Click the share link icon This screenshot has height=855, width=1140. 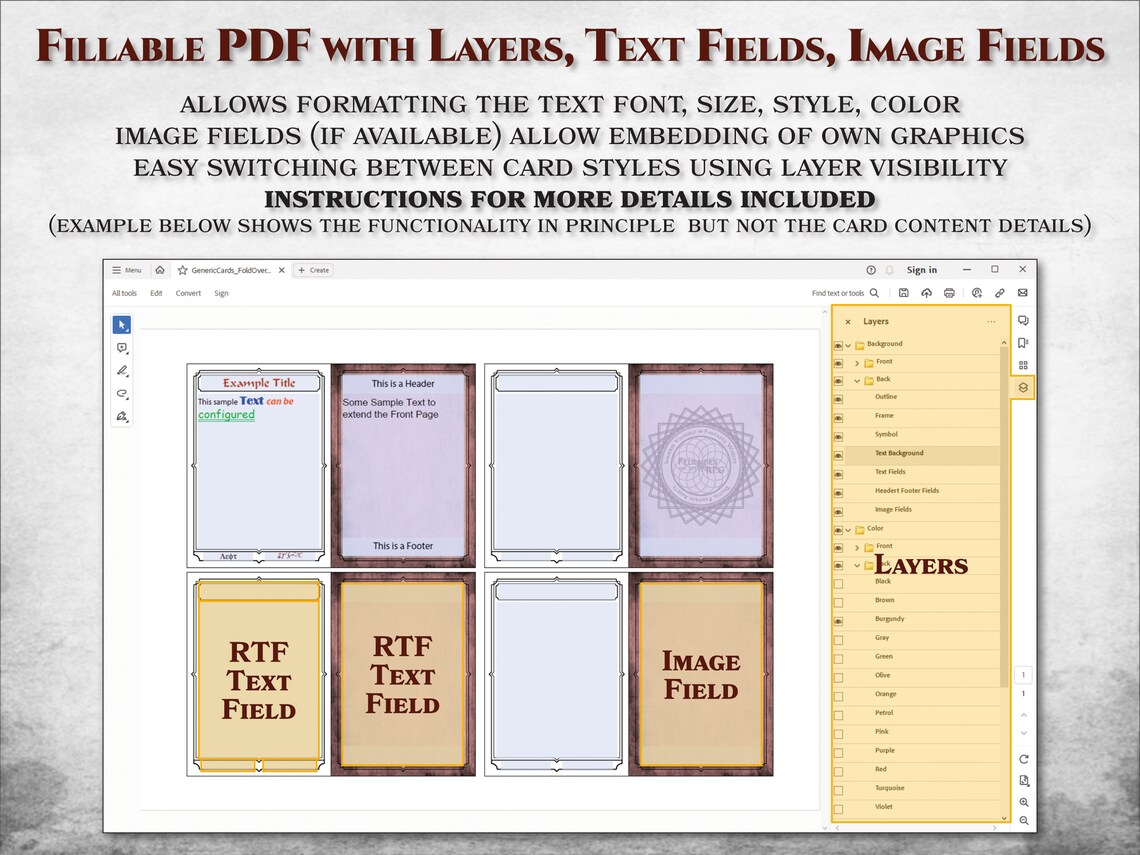999,292
